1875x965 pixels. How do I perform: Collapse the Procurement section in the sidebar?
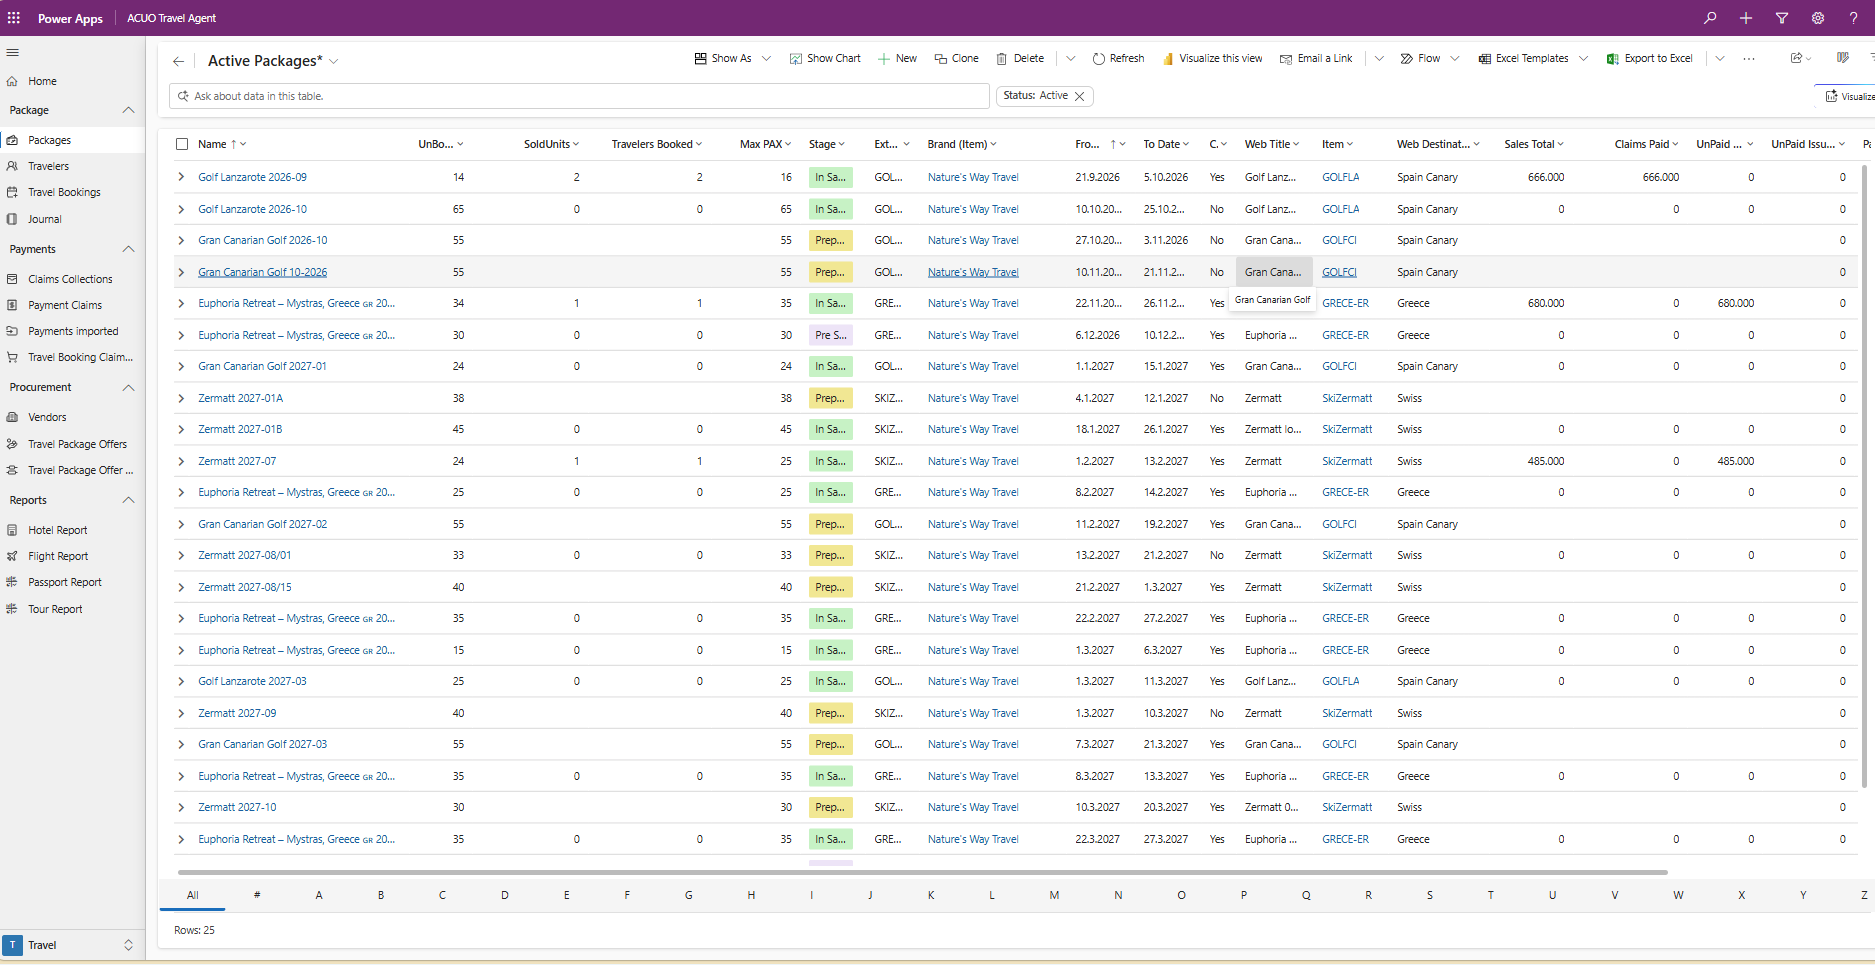[x=128, y=387]
